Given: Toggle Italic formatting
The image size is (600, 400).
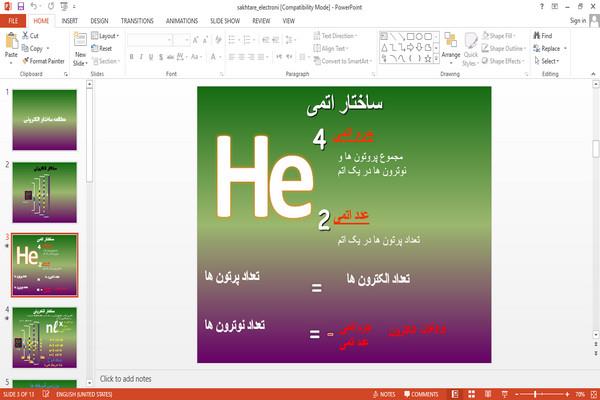Looking at the screenshot, I should click(x=141, y=57).
